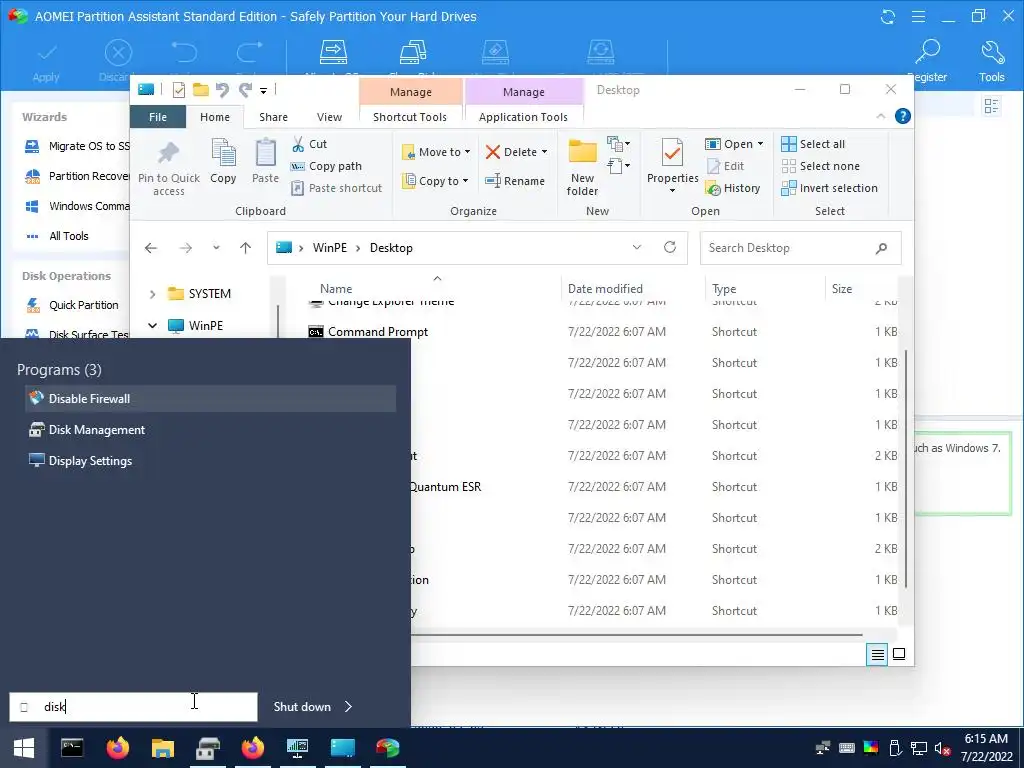Click the search magnifier in Search Desktop
This screenshot has width=1024, height=768.
click(881, 248)
